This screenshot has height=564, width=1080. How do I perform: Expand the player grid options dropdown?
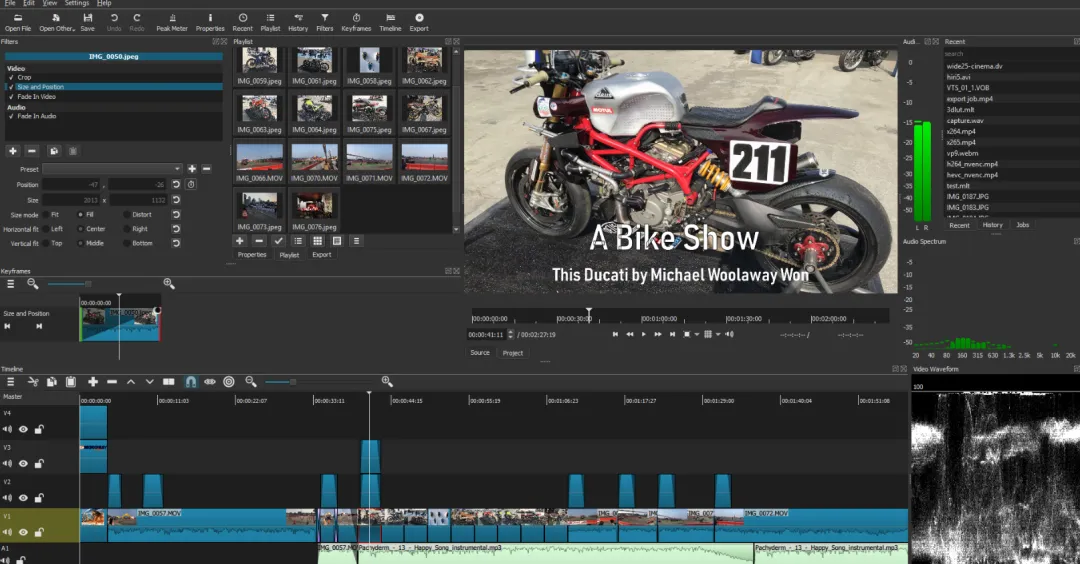(x=719, y=334)
